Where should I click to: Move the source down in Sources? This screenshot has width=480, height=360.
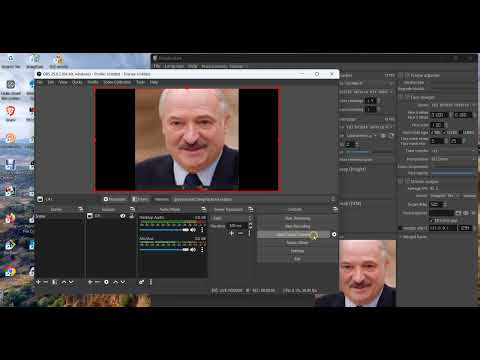click(x=123, y=282)
